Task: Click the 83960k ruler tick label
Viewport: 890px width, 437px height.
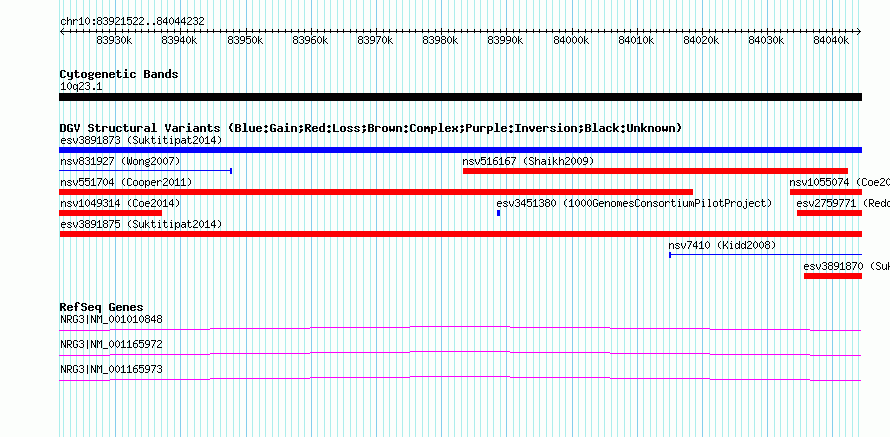Action: coord(310,40)
